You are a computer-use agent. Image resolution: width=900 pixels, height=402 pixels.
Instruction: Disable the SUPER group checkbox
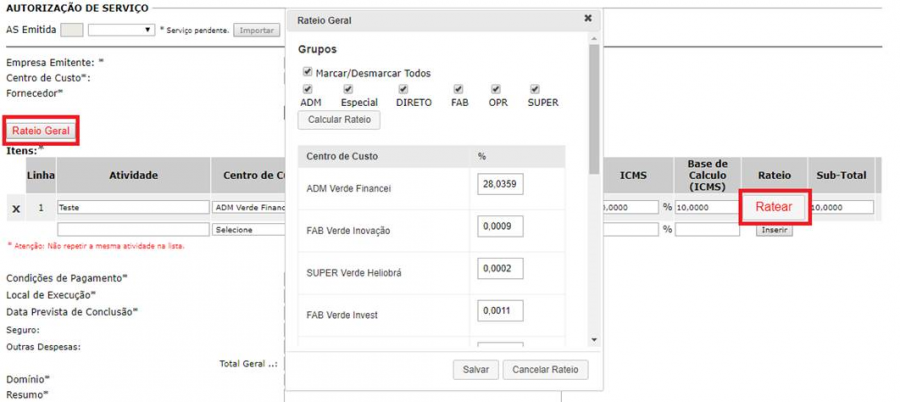click(535, 89)
